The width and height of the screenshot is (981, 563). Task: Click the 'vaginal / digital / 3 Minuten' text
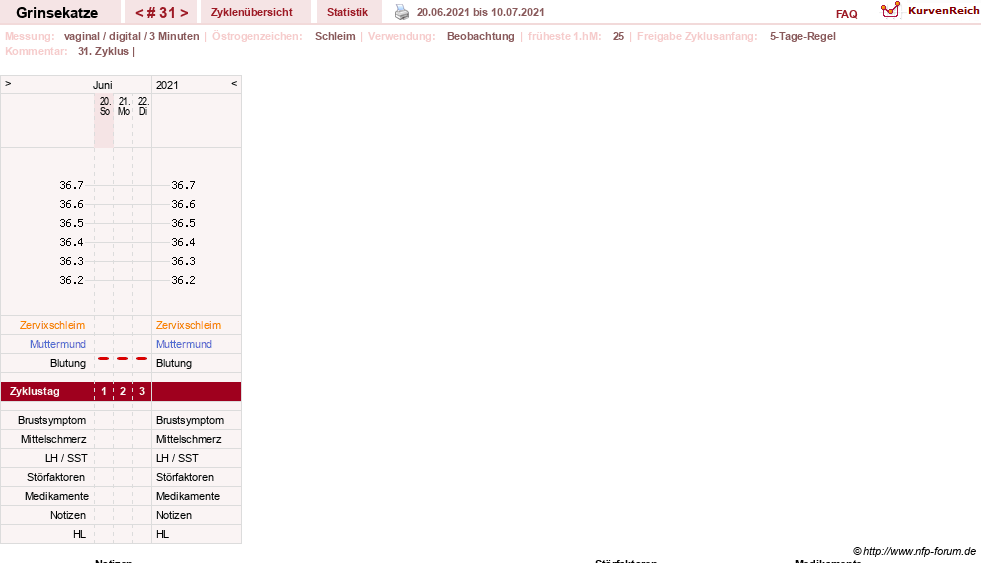pyautogui.click(x=131, y=36)
